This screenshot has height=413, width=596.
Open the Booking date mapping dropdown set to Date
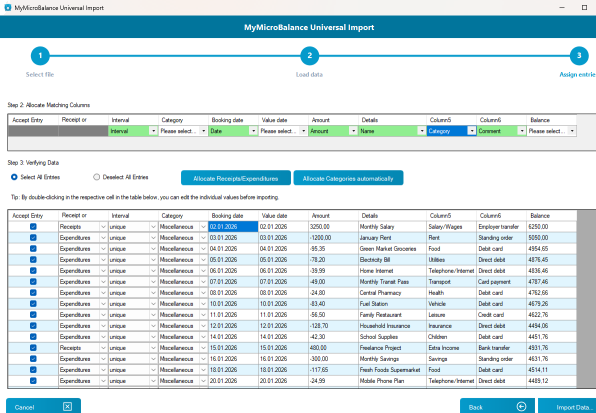(x=254, y=131)
